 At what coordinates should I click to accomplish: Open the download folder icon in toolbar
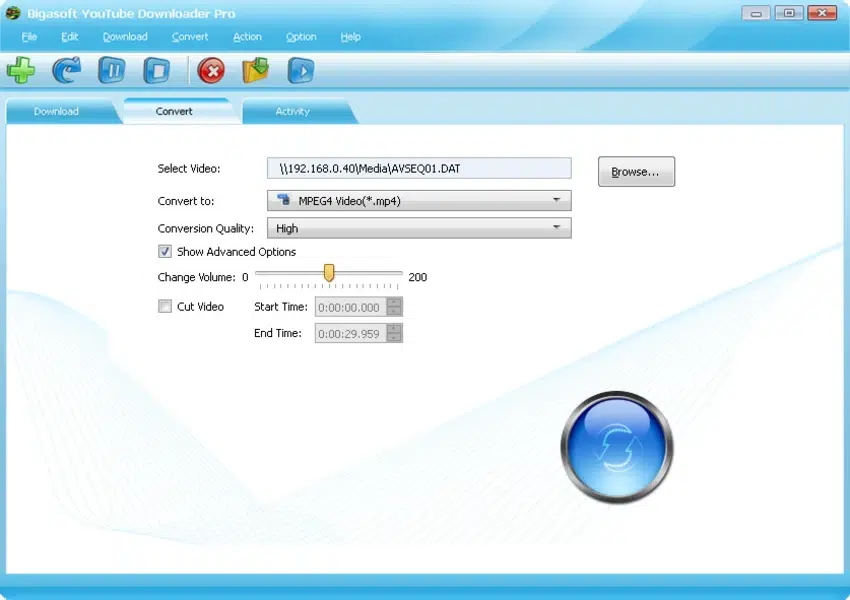click(x=255, y=70)
